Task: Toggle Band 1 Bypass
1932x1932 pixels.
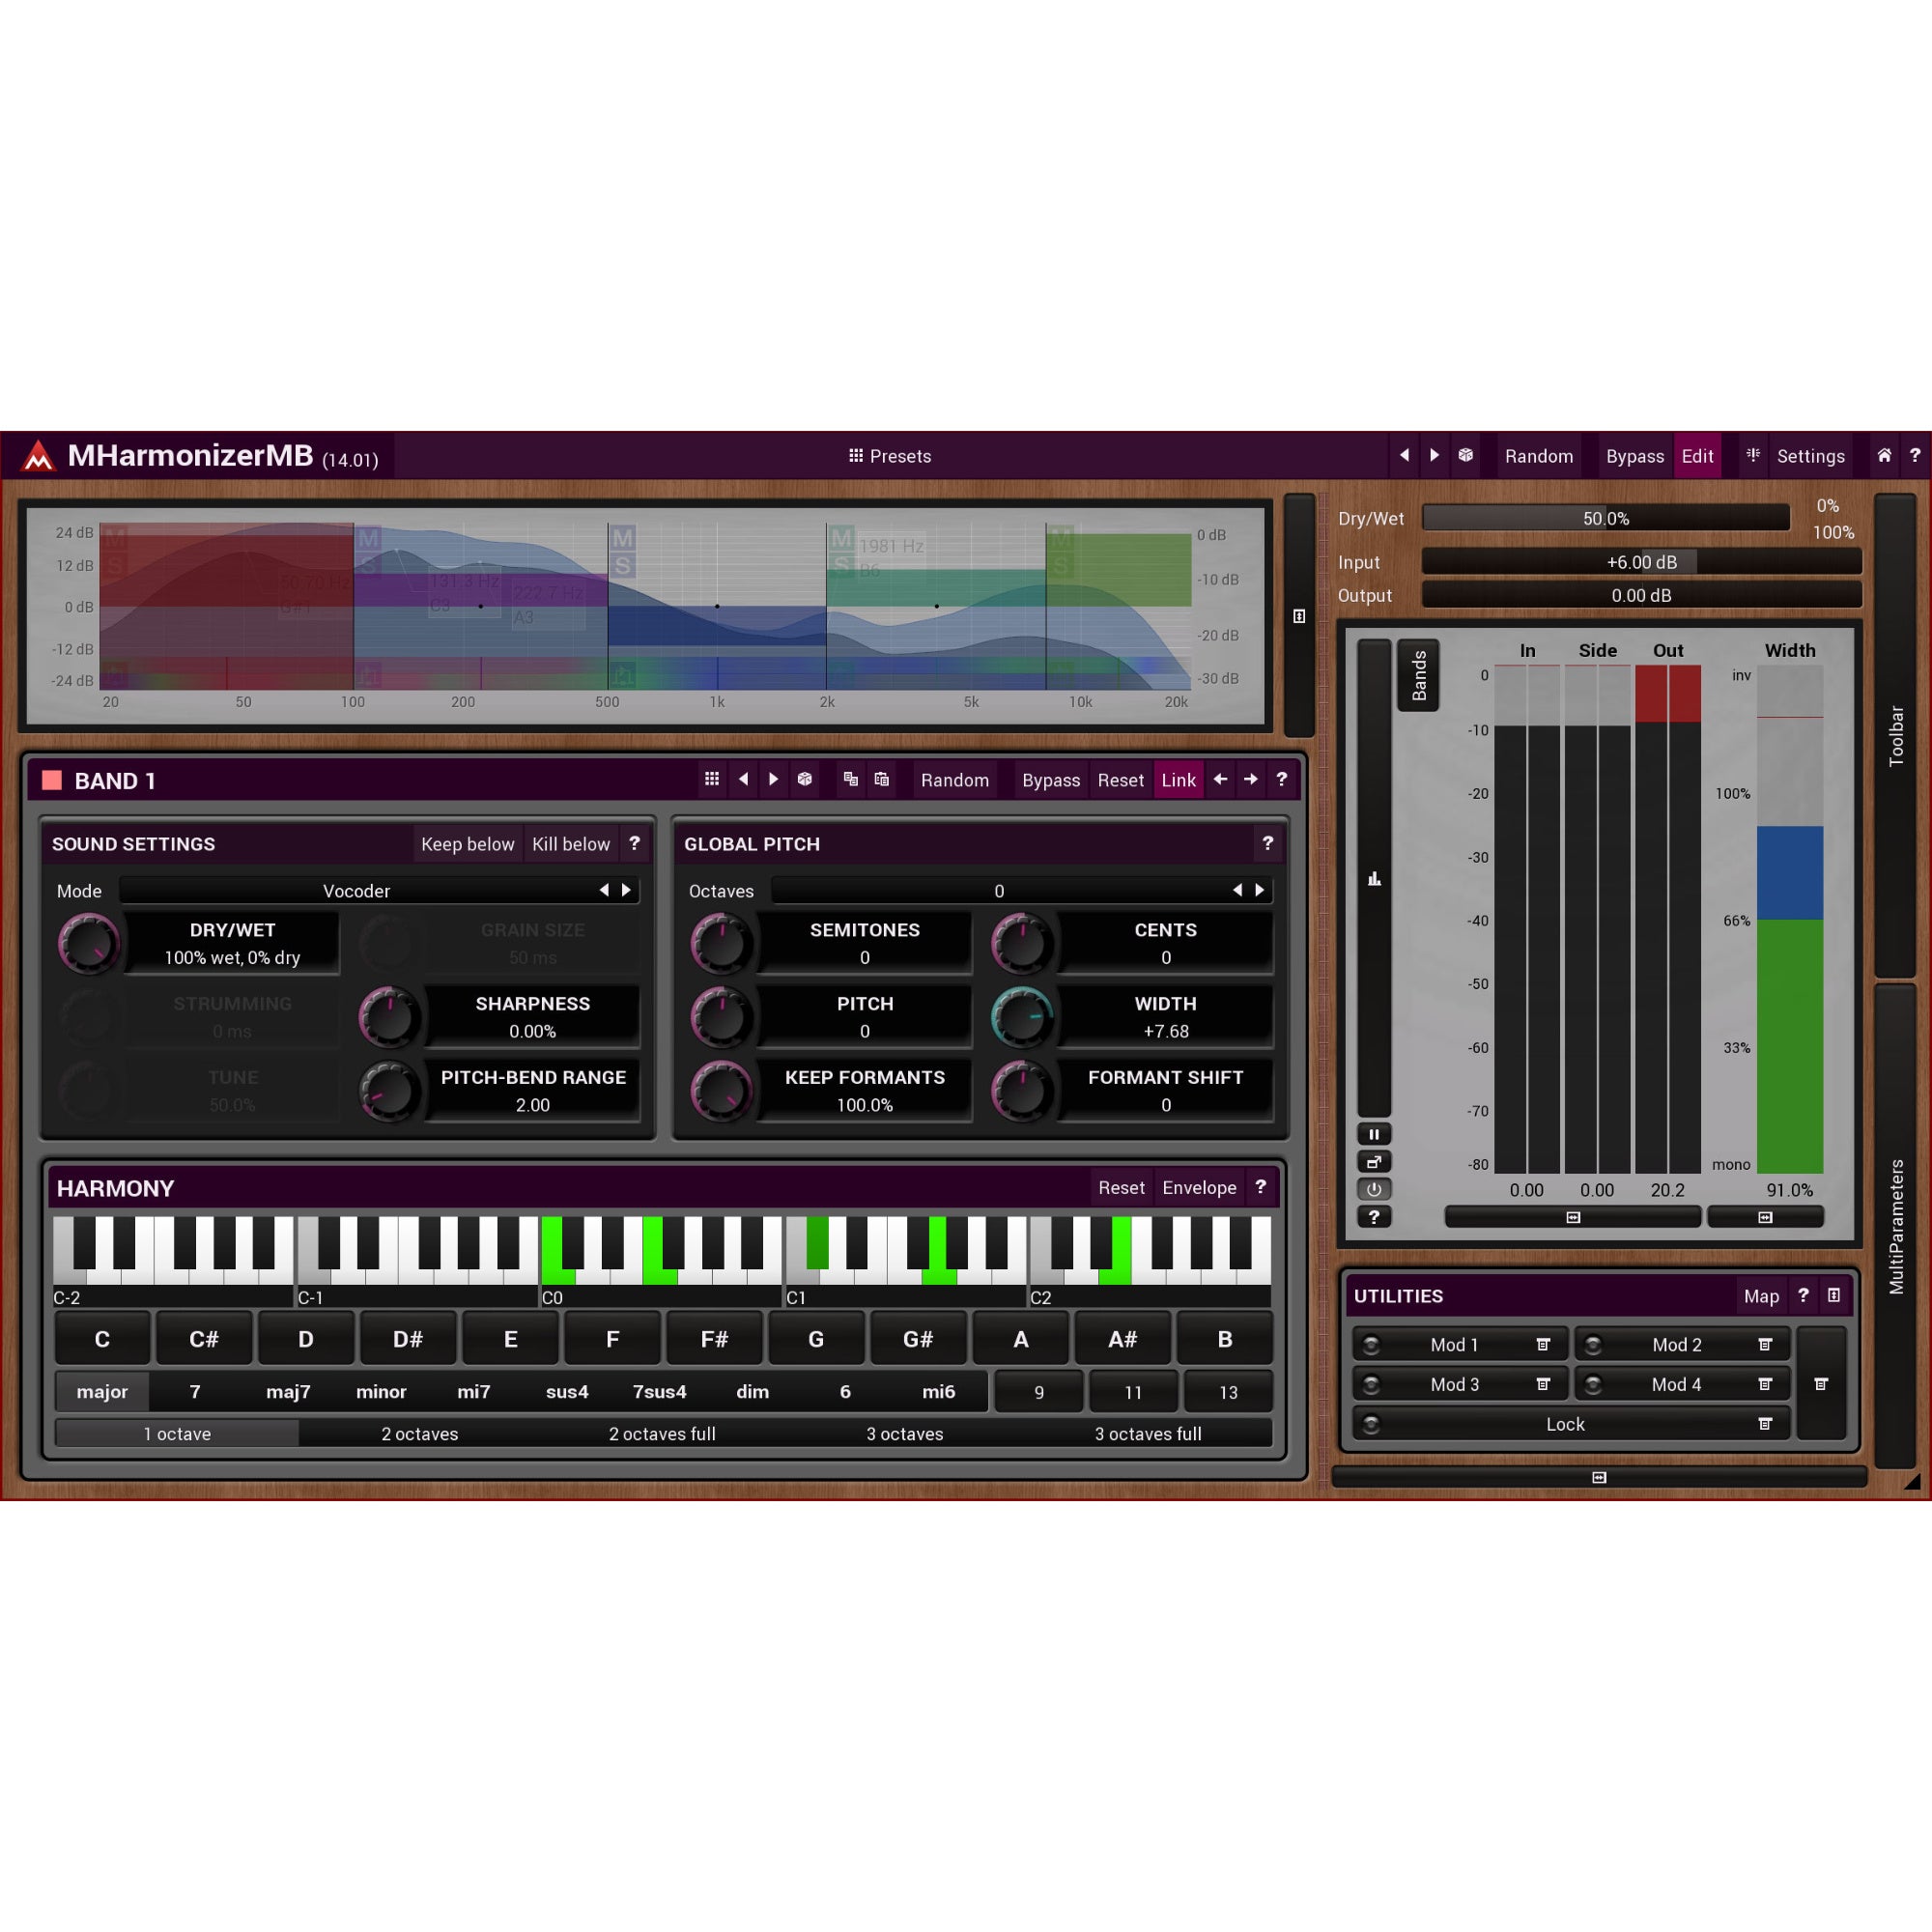Action: click(1051, 780)
